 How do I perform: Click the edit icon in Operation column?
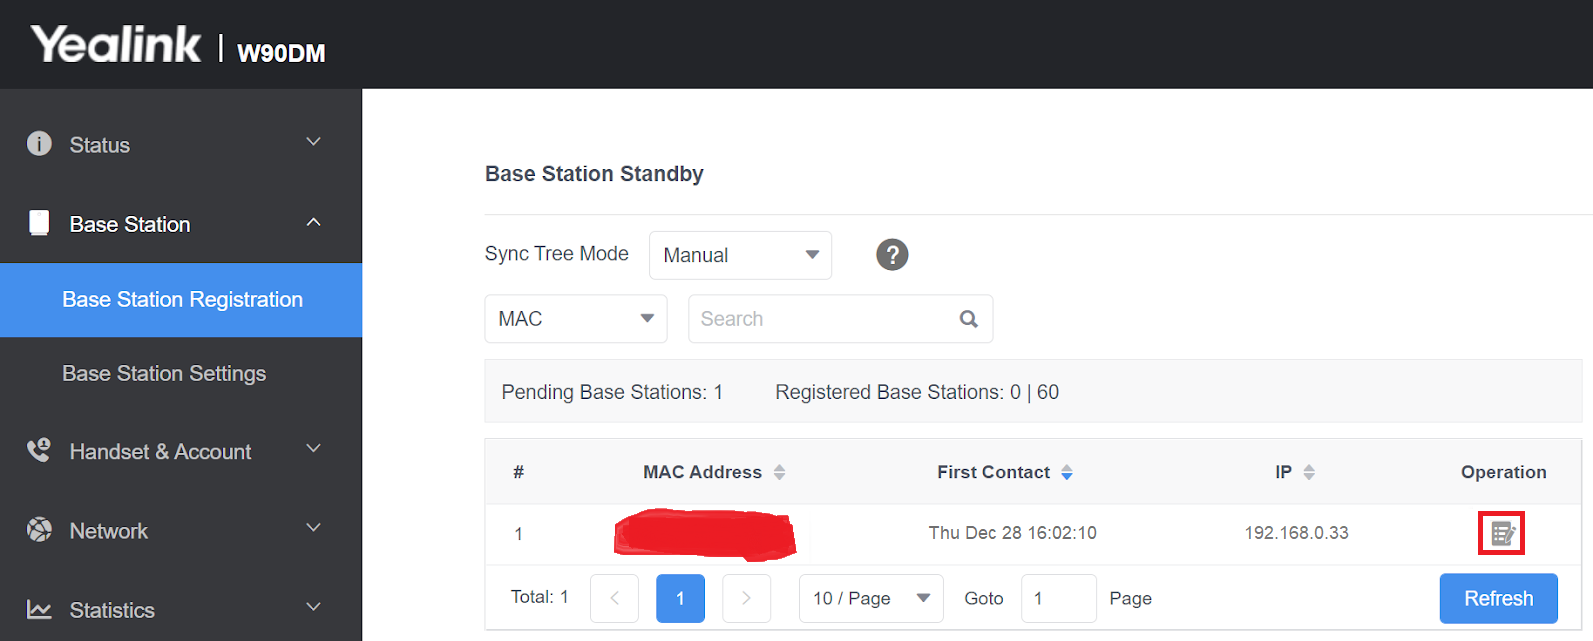(1501, 533)
